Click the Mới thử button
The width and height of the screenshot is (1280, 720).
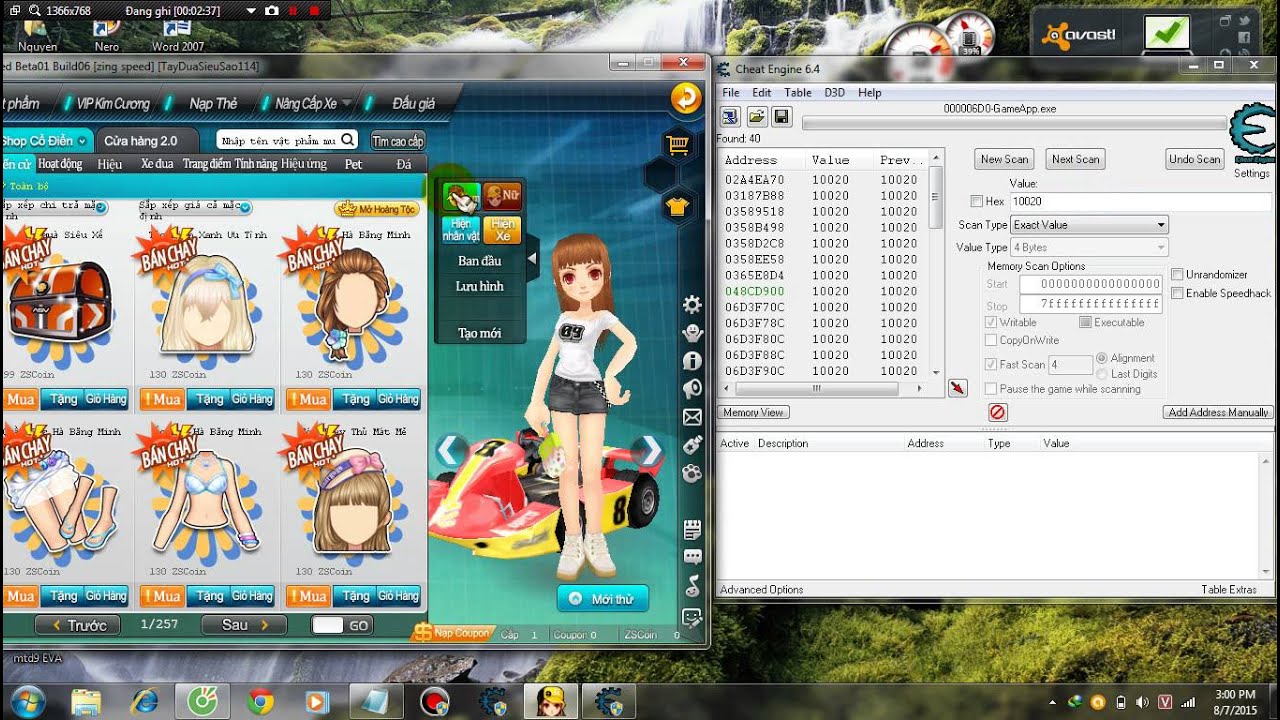click(x=603, y=599)
